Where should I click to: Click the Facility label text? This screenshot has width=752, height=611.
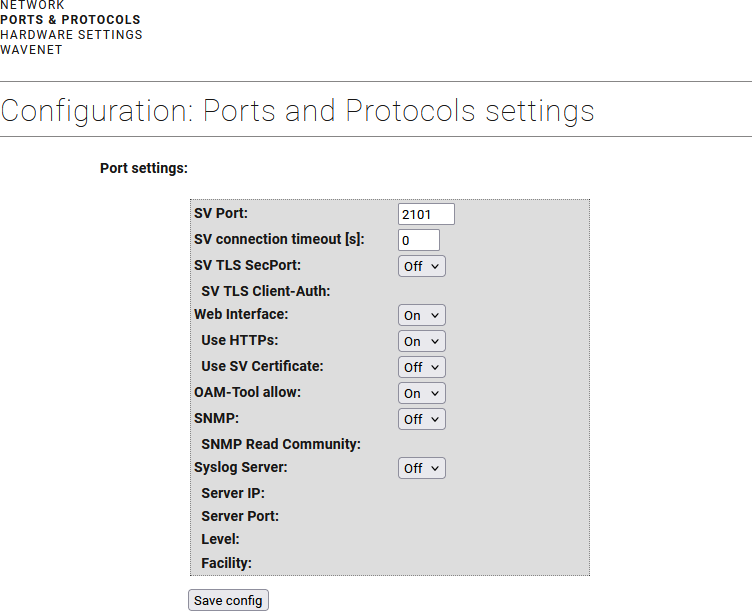click(226, 563)
